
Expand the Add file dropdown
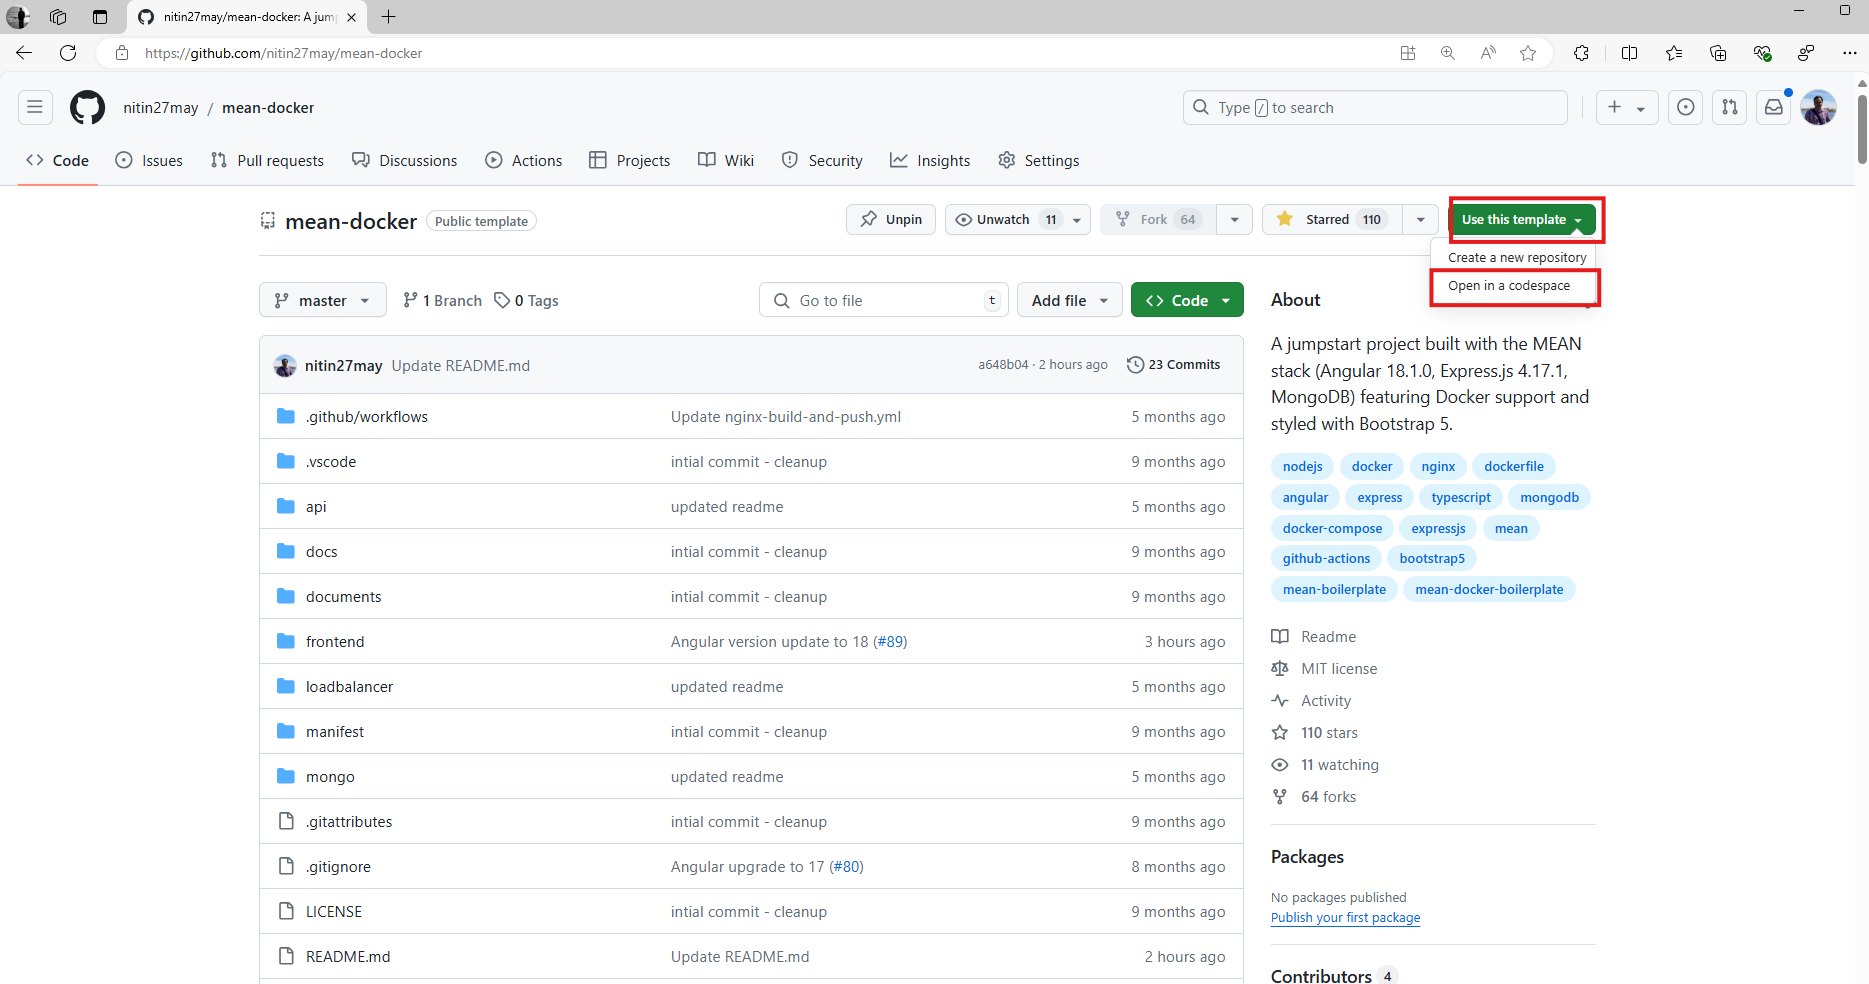point(1070,300)
